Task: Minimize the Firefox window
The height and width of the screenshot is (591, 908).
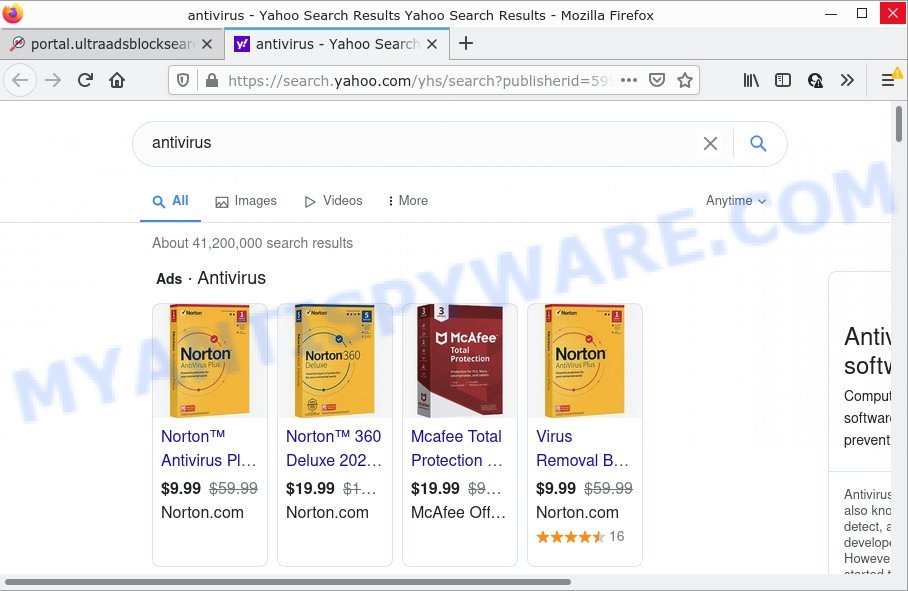Action: 830,13
